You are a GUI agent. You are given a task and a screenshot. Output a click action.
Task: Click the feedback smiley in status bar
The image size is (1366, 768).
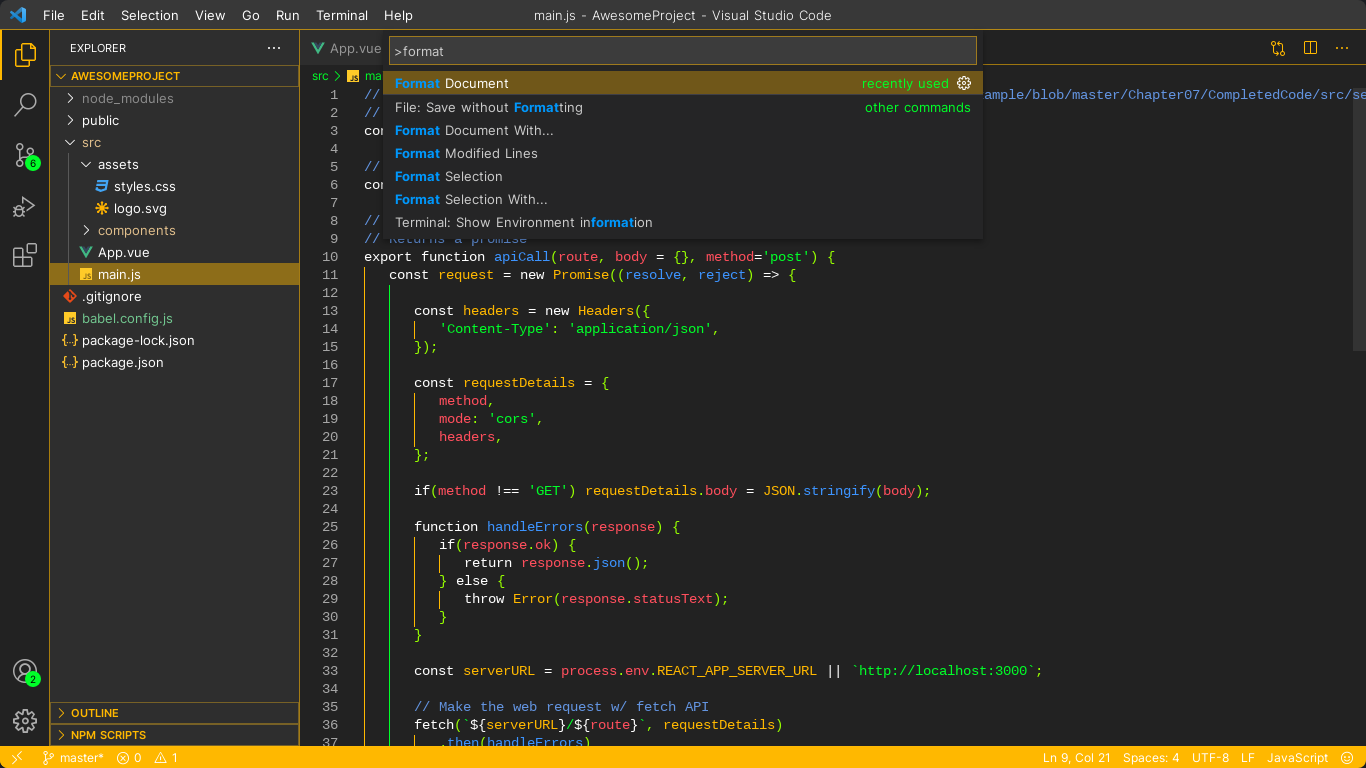pyautogui.click(x=1348, y=757)
